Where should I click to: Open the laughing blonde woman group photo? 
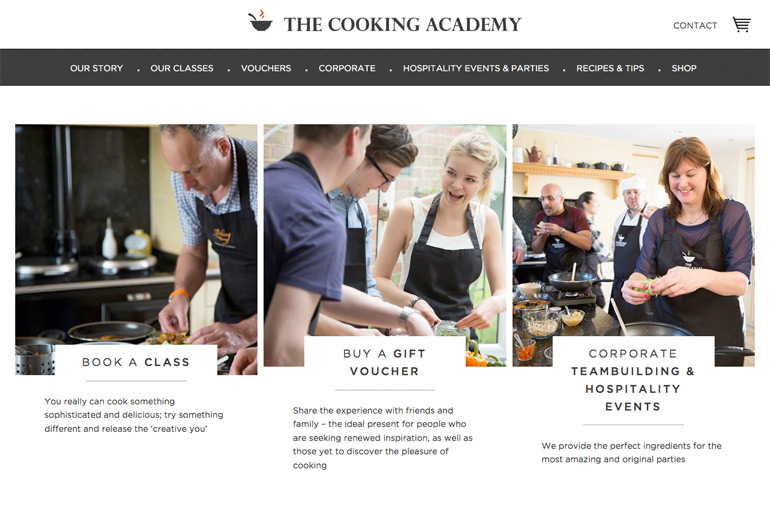click(385, 231)
